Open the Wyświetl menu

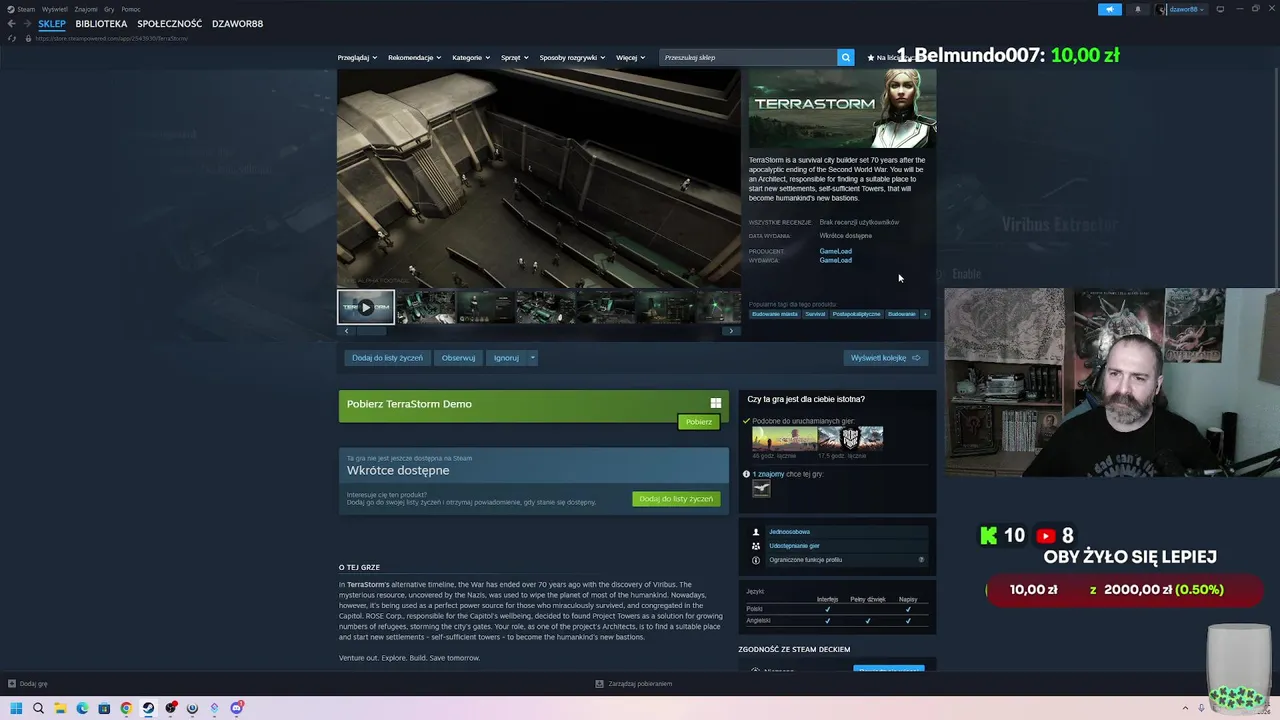tap(55, 9)
